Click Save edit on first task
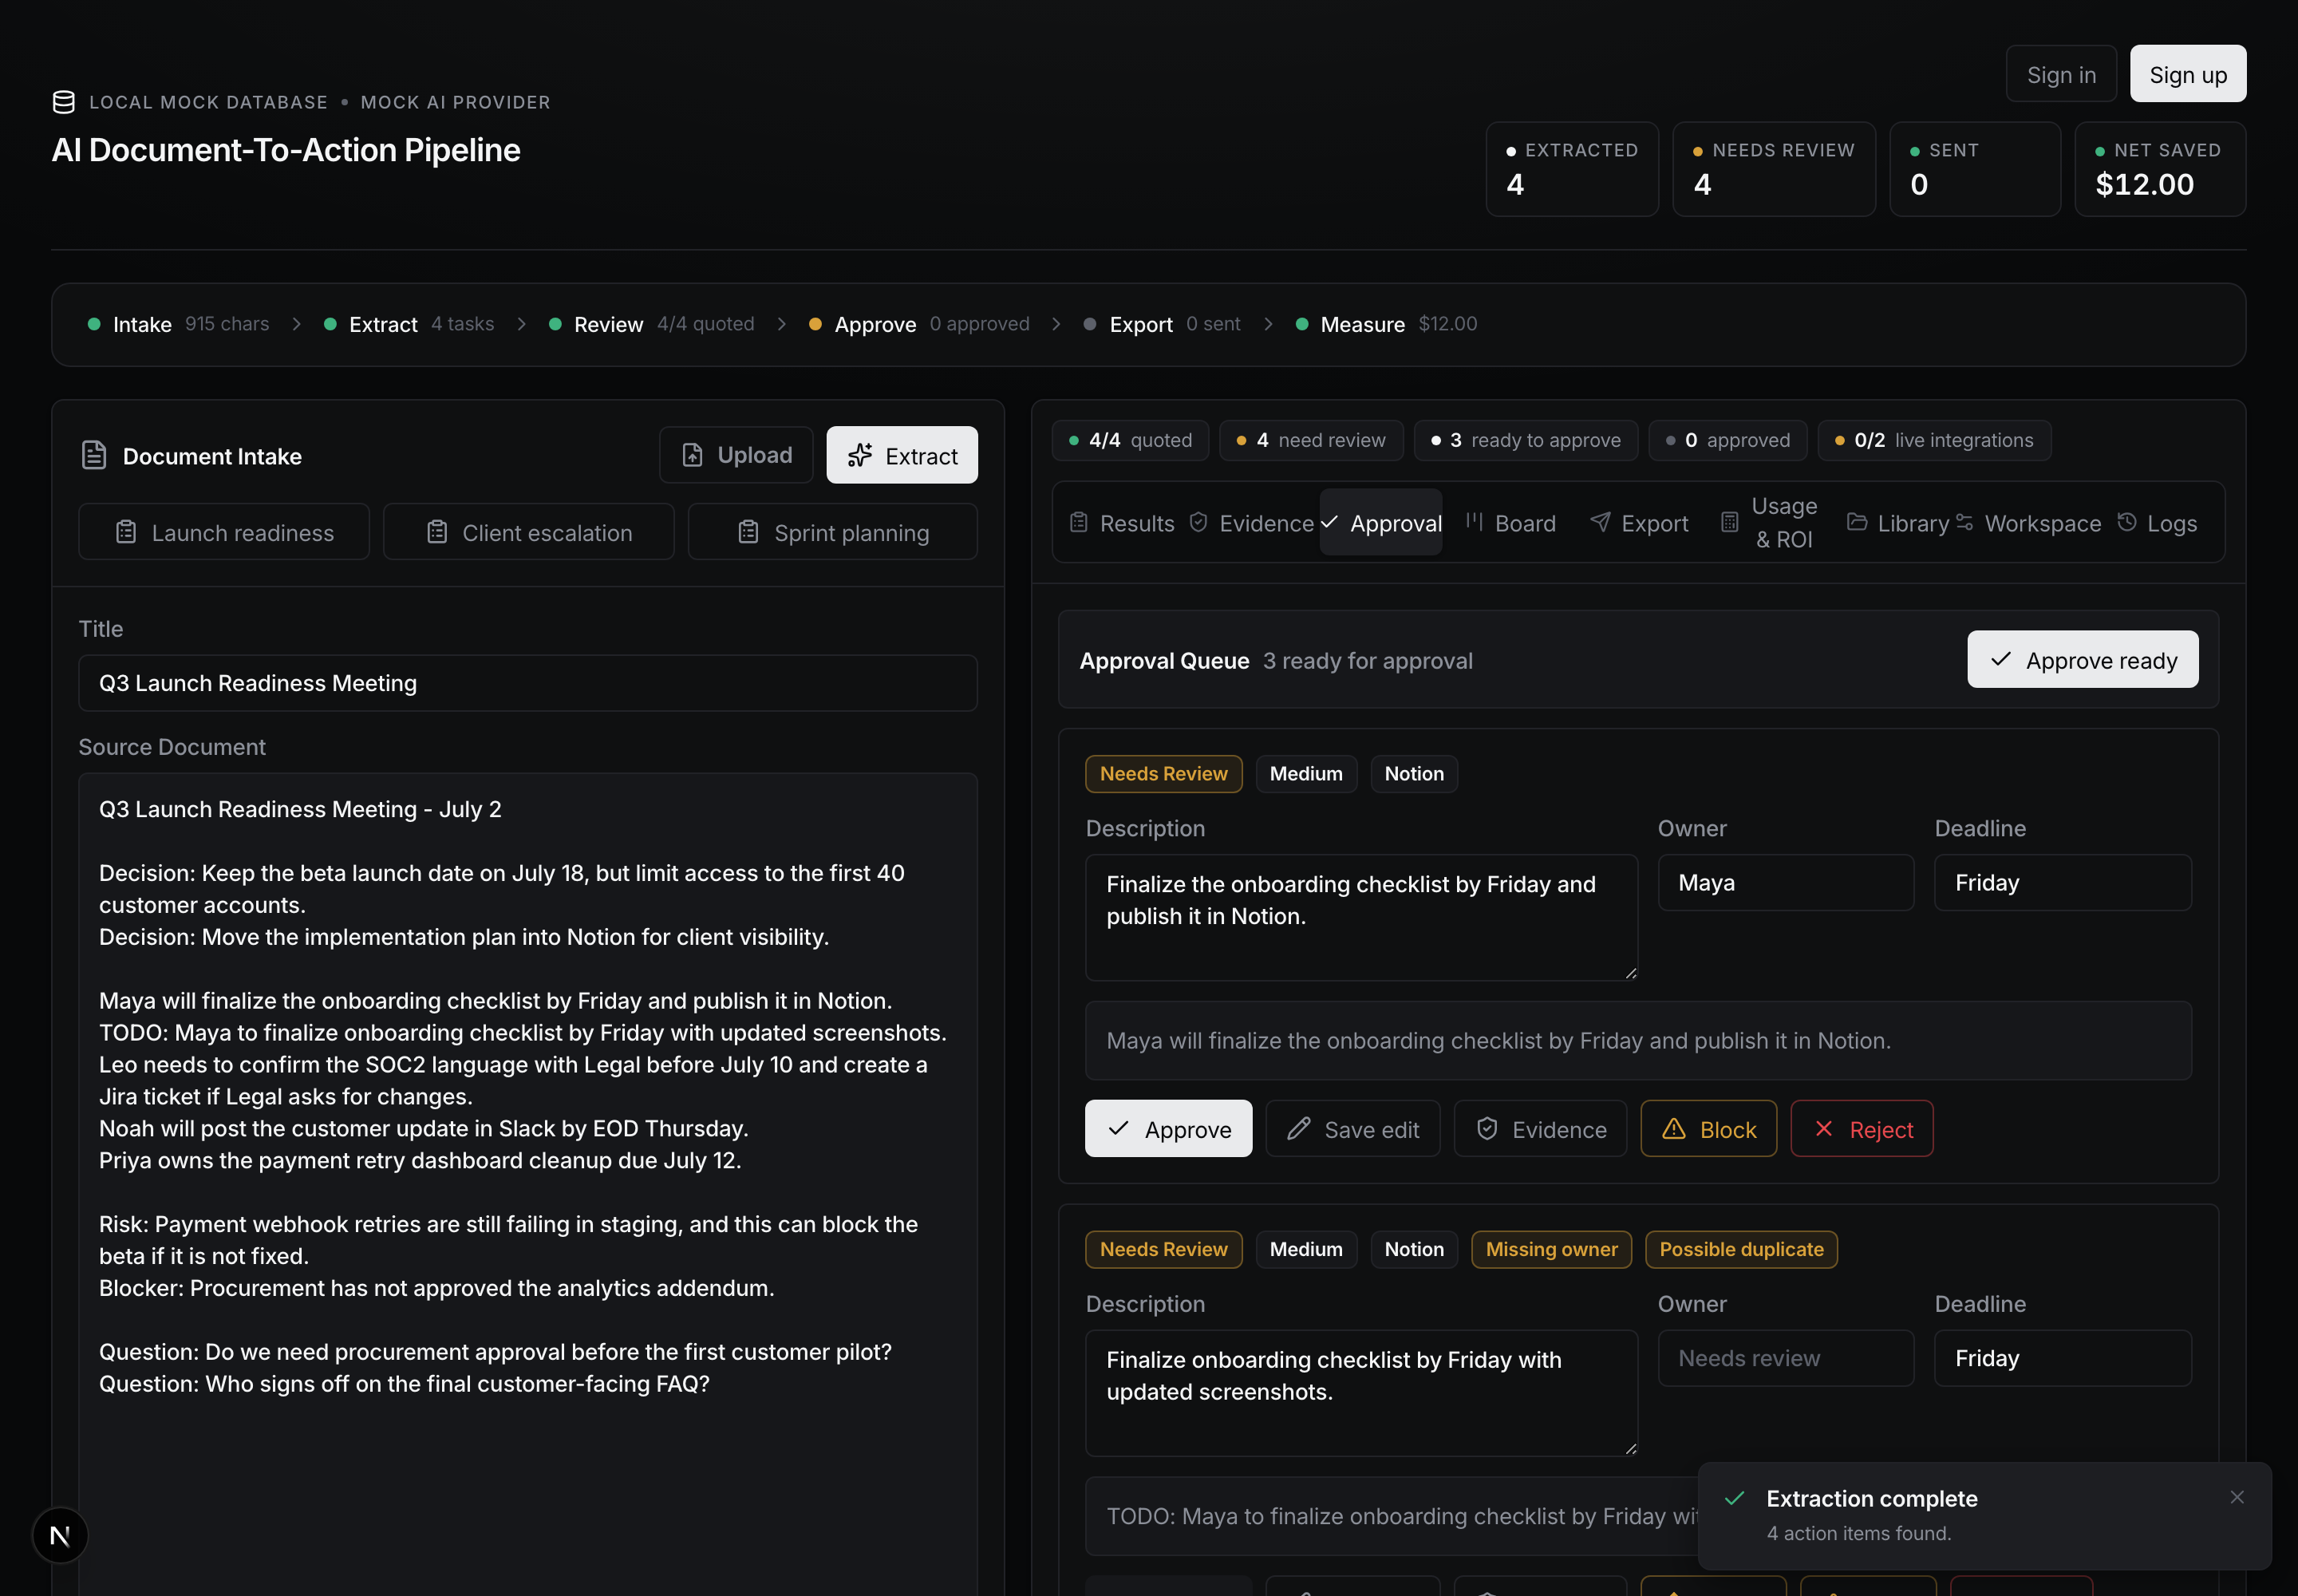The image size is (2298, 1596). tap(1353, 1129)
